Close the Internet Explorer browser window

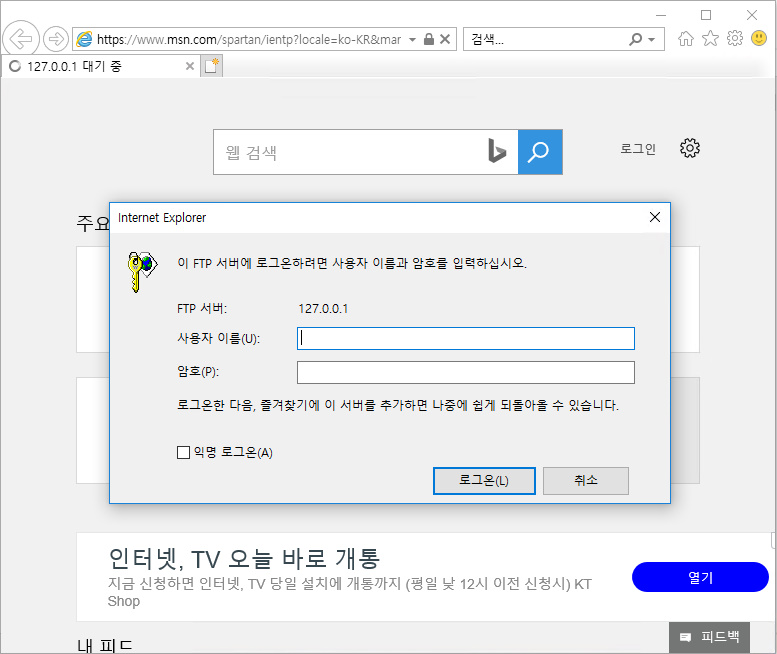coord(752,15)
